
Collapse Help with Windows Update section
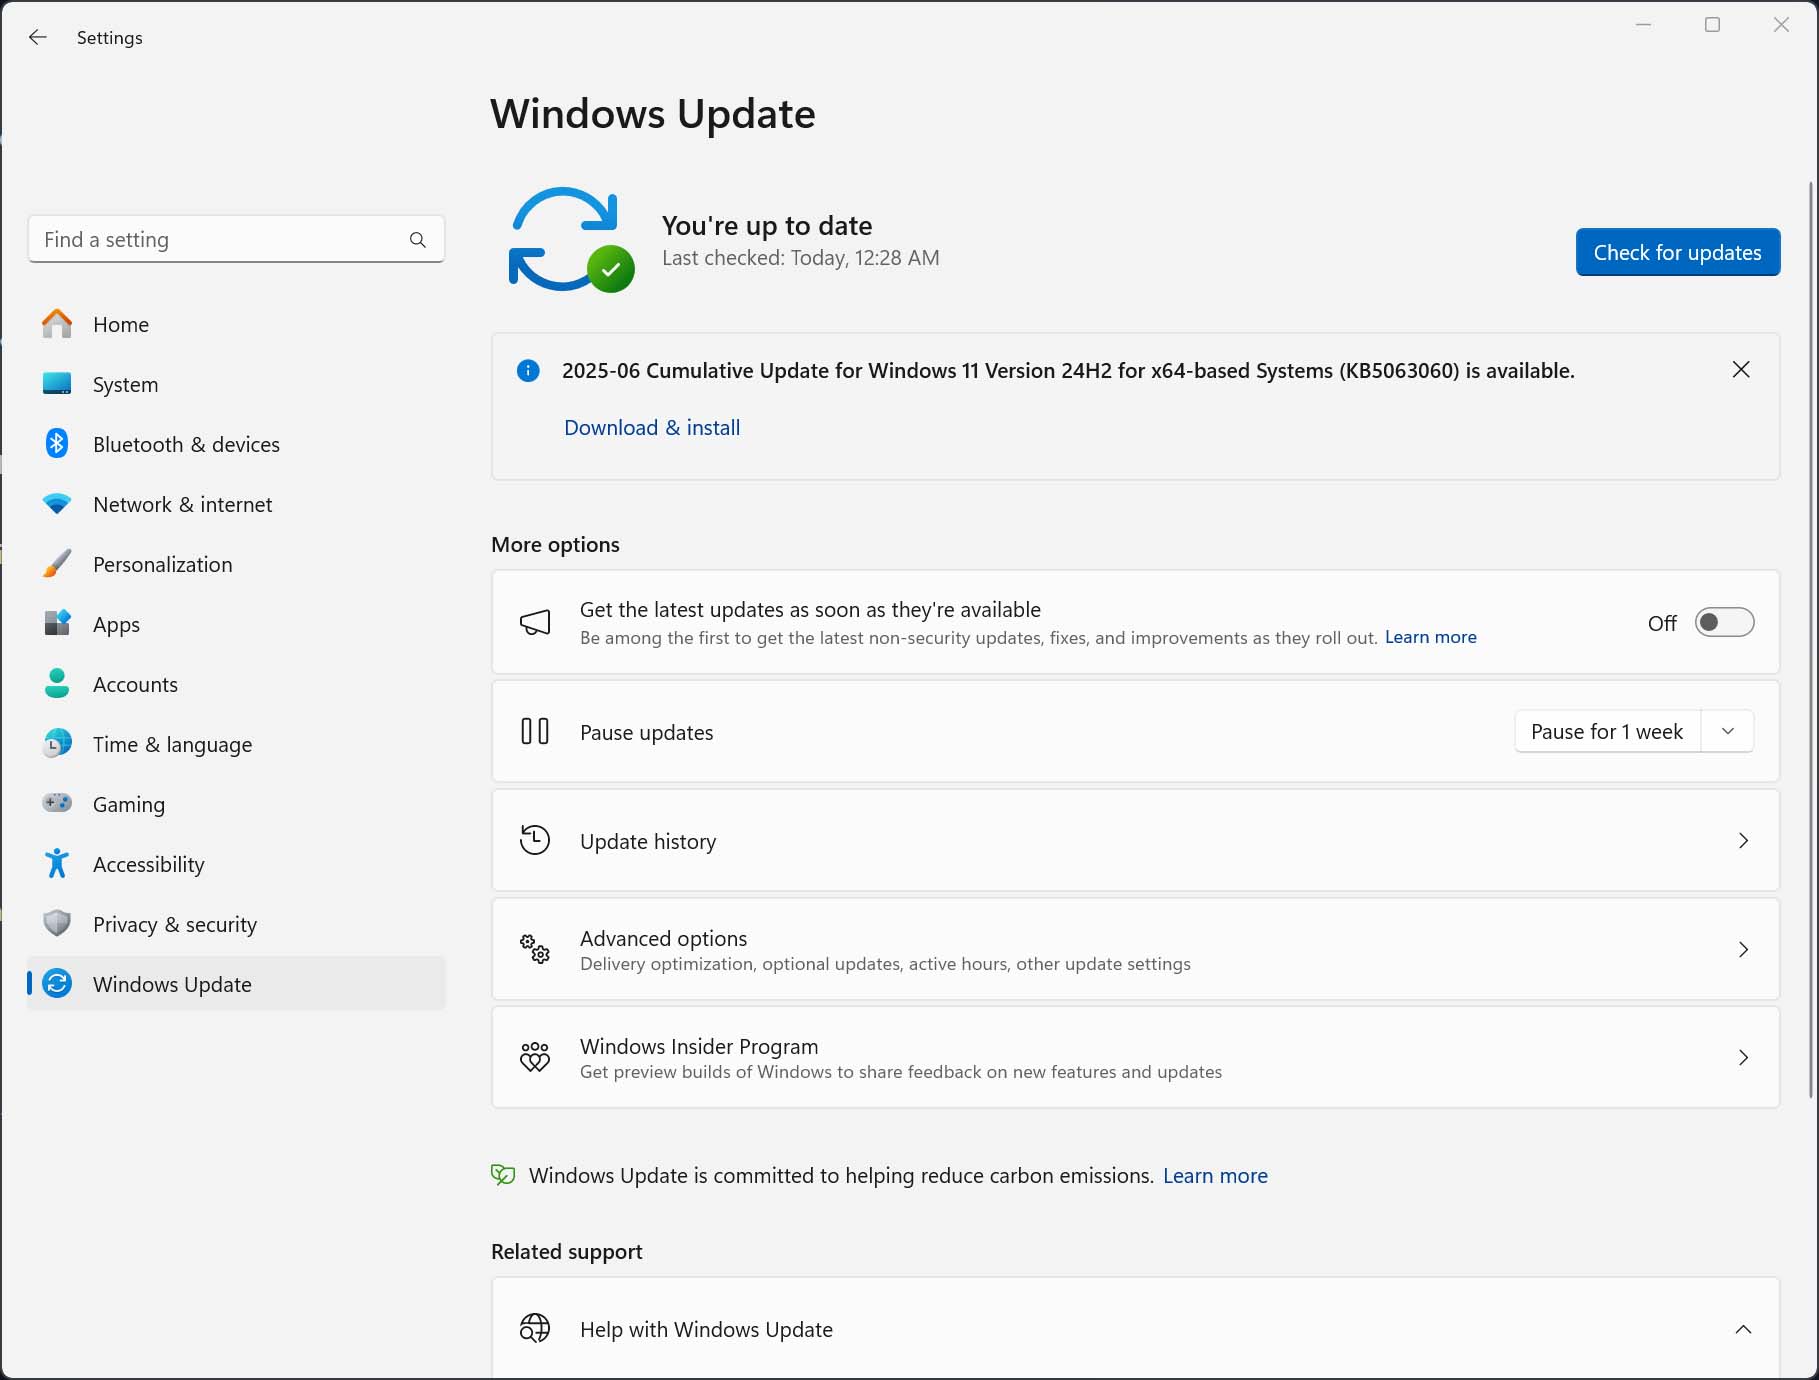pos(1743,1330)
